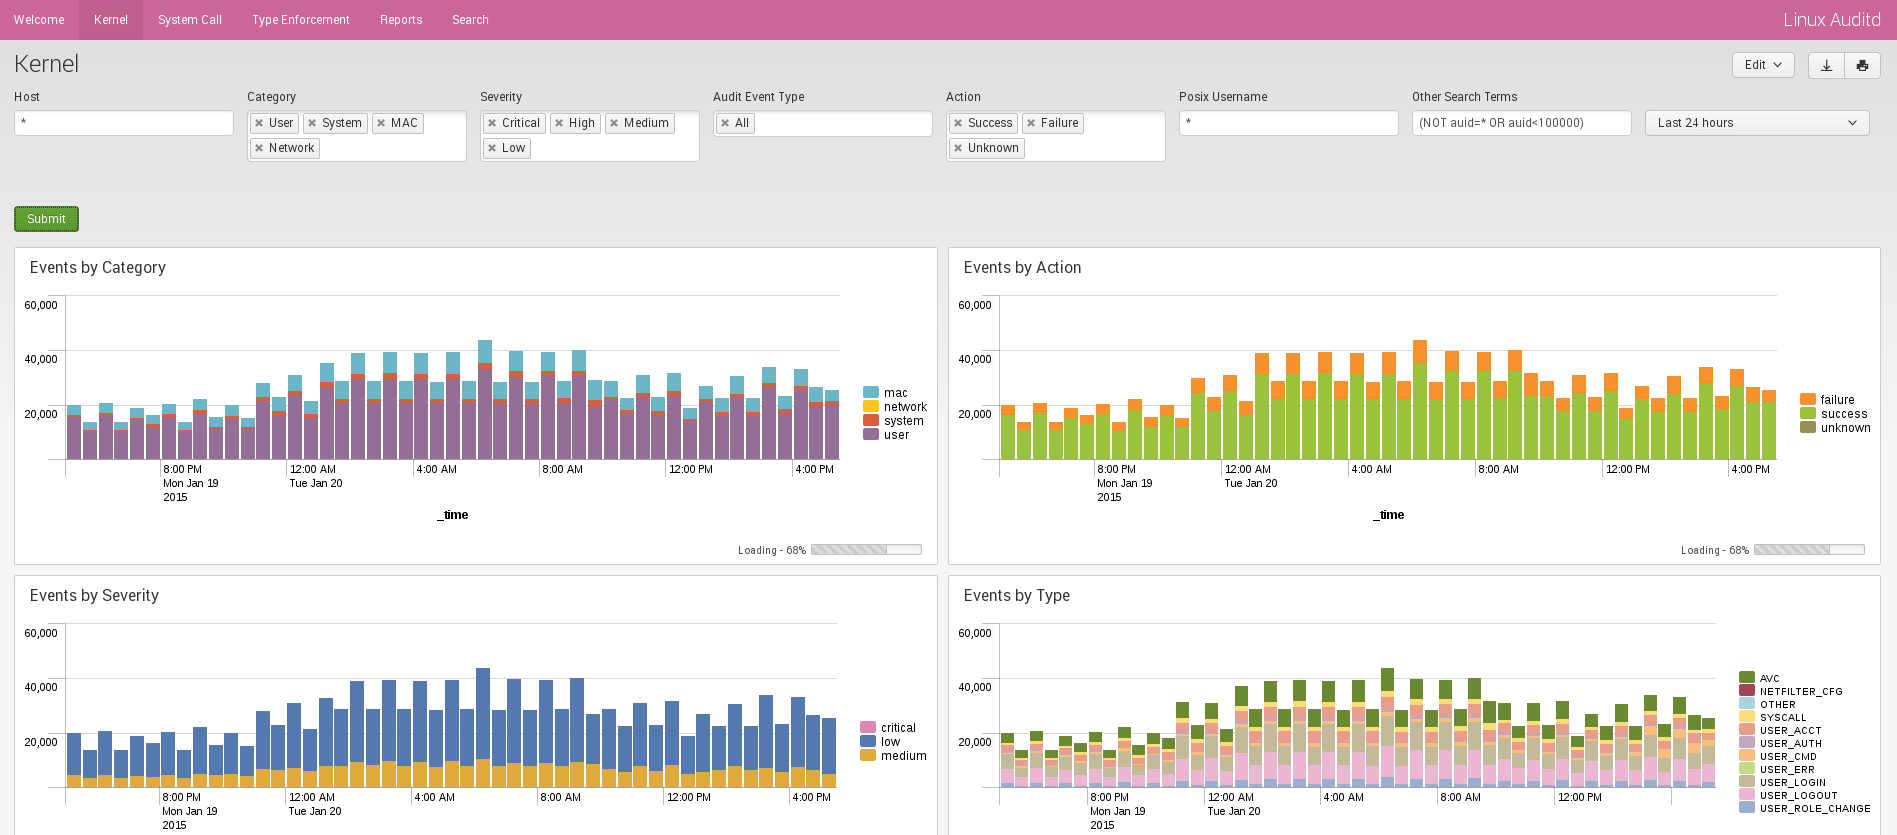The height and width of the screenshot is (835, 1897).
Task: Click the download/export icon button
Action: (x=1826, y=65)
